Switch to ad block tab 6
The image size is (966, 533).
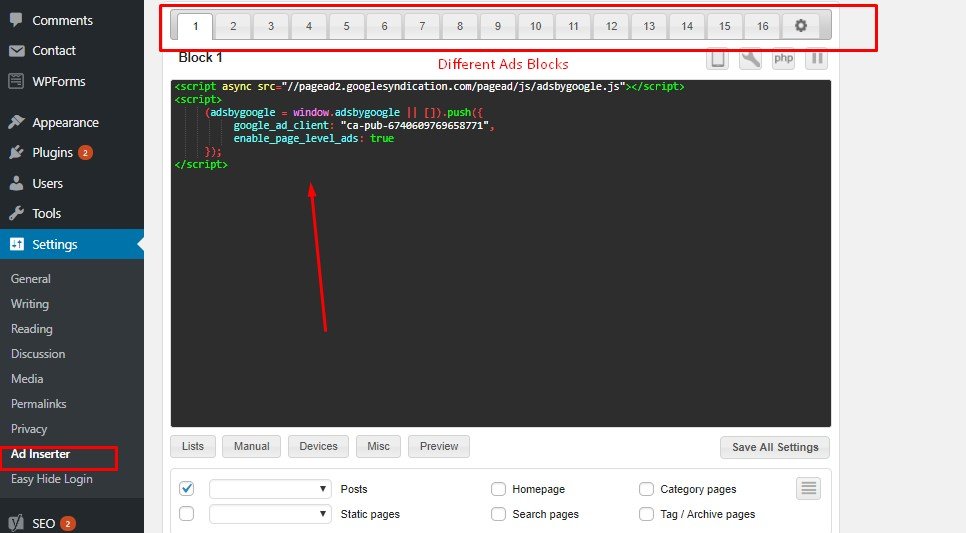(x=384, y=26)
